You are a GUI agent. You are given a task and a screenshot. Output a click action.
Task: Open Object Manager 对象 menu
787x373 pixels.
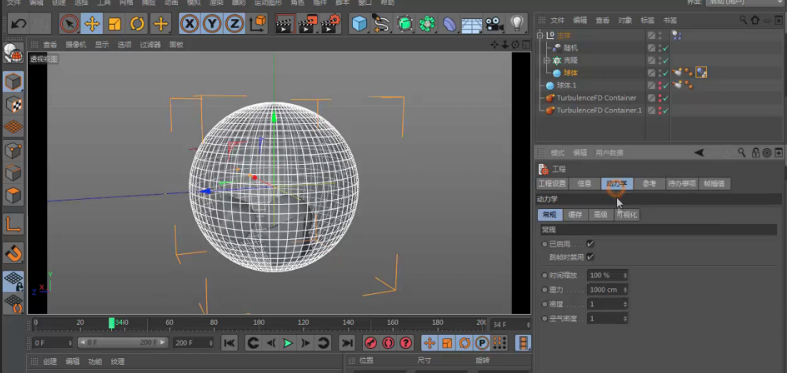coord(625,21)
